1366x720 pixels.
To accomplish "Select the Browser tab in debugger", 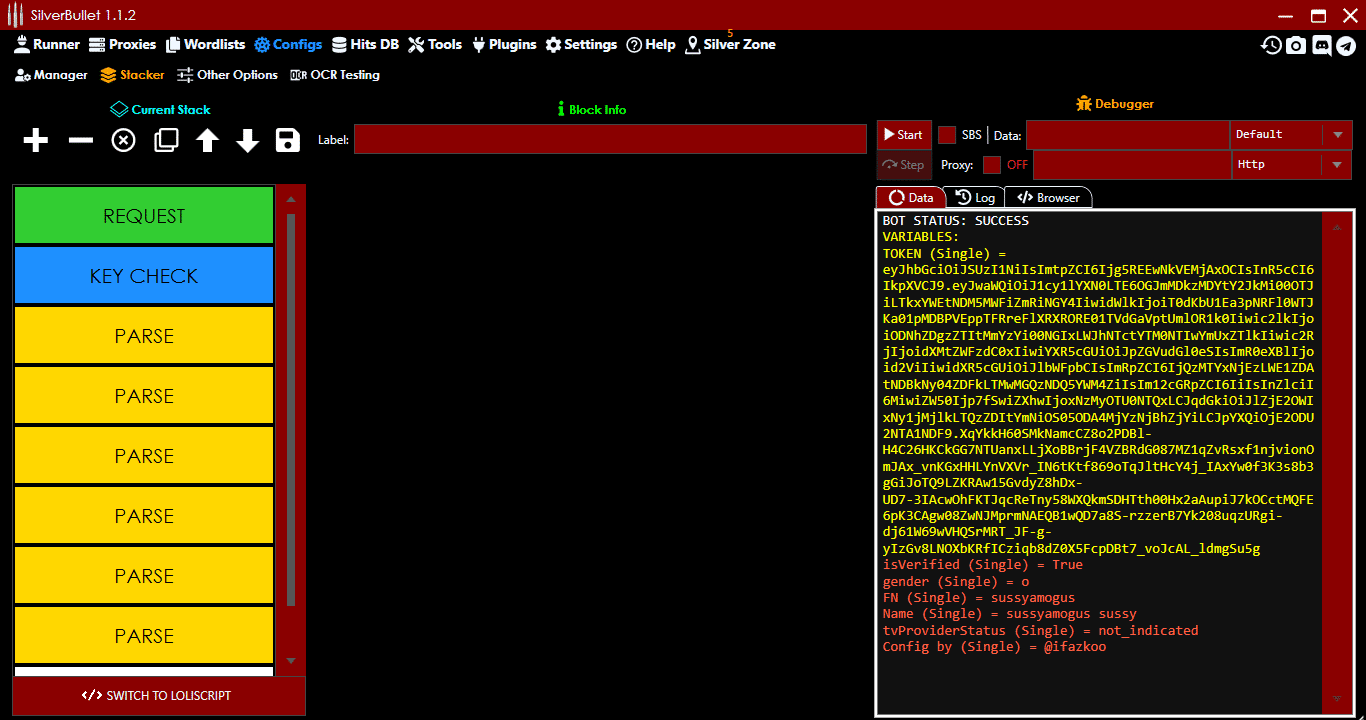I will [x=1048, y=197].
